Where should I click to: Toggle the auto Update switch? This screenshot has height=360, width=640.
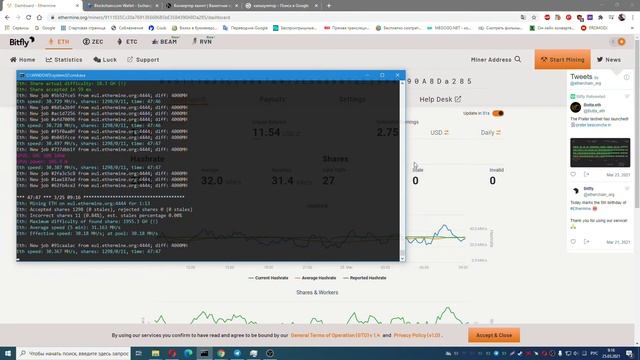point(498,113)
